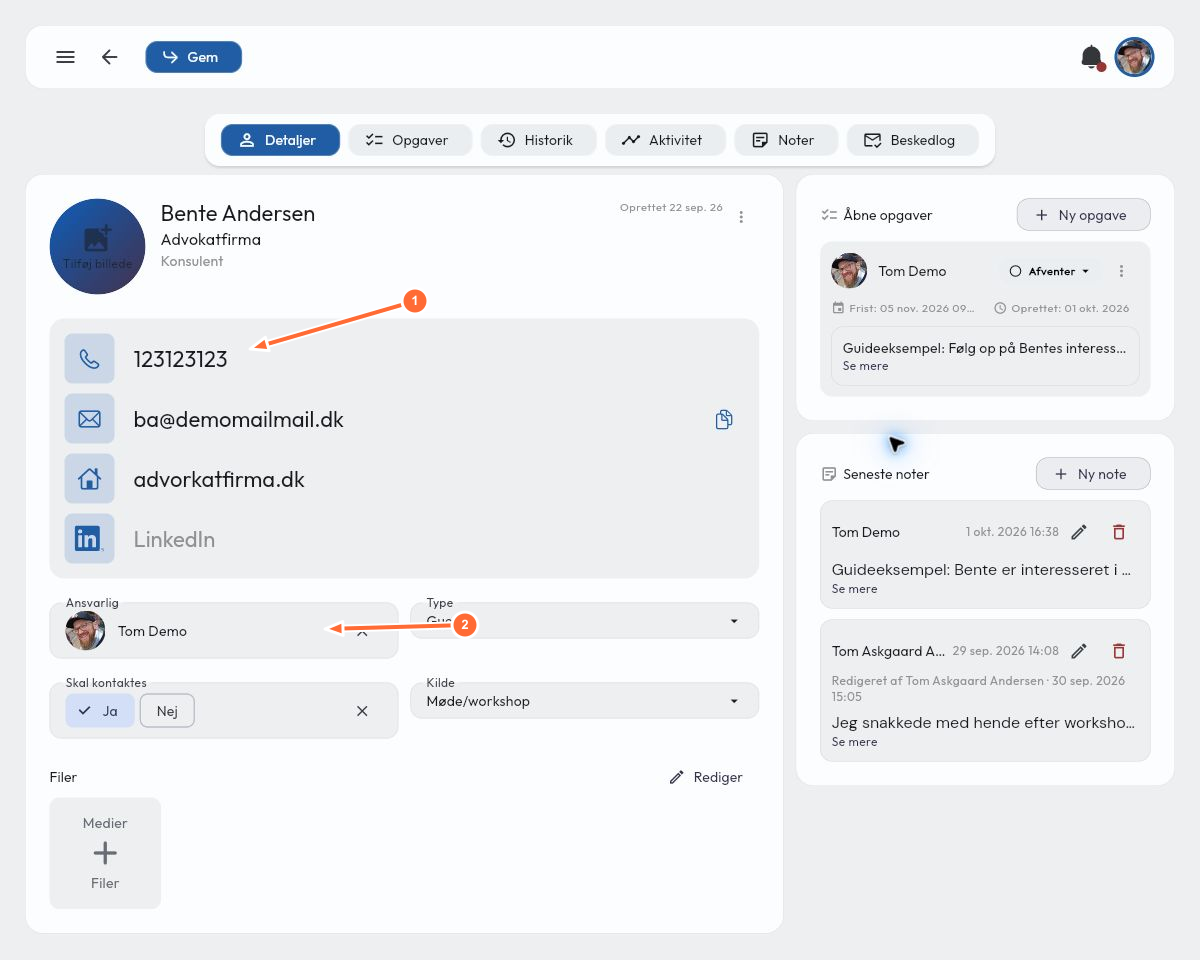1200x960 pixels.
Task: Click the phone icon next to 123123123
Action: coord(89,359)
